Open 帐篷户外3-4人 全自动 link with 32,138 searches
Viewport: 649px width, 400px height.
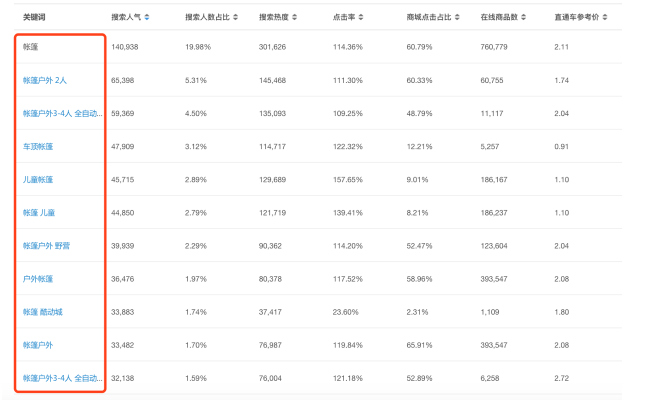tap(62, 378)
